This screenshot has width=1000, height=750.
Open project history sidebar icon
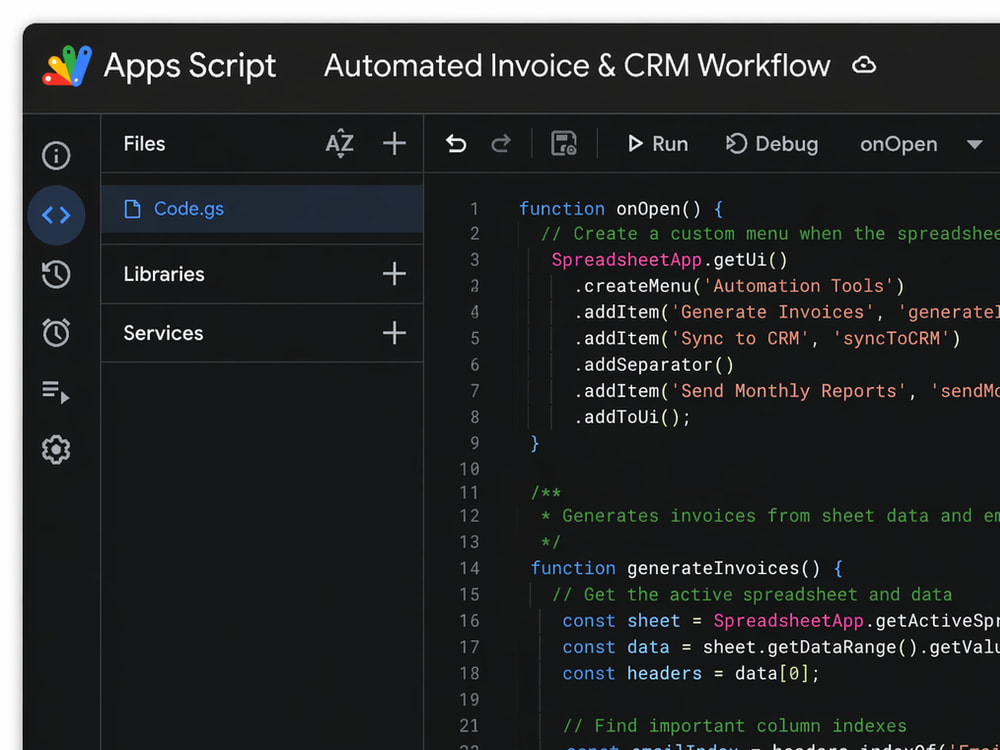[x=56, y=274]
